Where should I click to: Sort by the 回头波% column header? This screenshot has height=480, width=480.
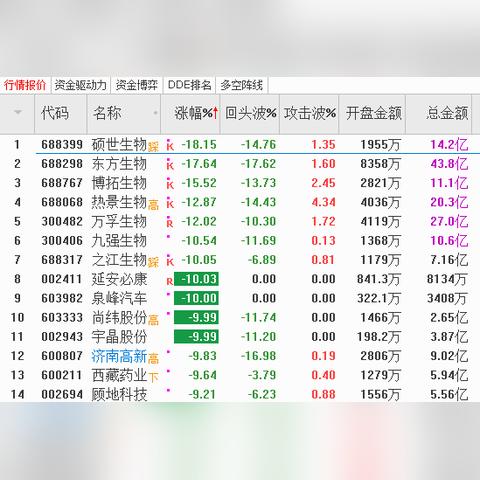(251, 113)
